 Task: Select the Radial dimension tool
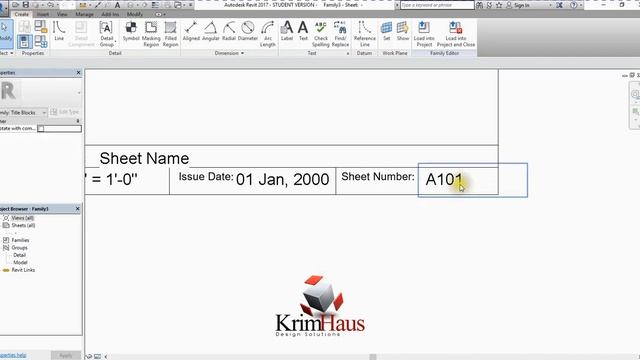pos(229,31)
